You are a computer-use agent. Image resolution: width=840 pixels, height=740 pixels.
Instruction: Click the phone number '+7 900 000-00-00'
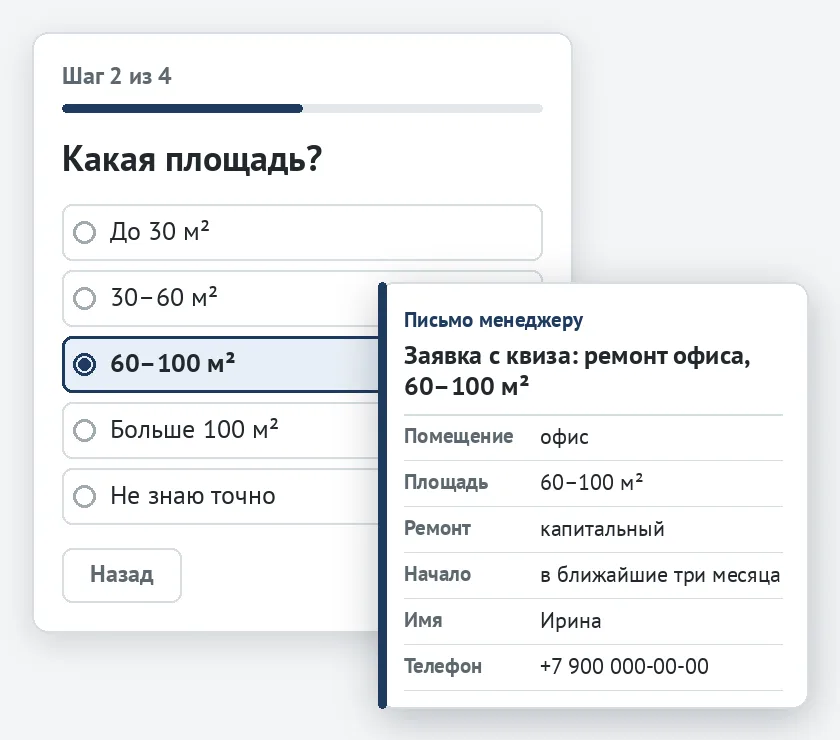click(x=624, y=667)
